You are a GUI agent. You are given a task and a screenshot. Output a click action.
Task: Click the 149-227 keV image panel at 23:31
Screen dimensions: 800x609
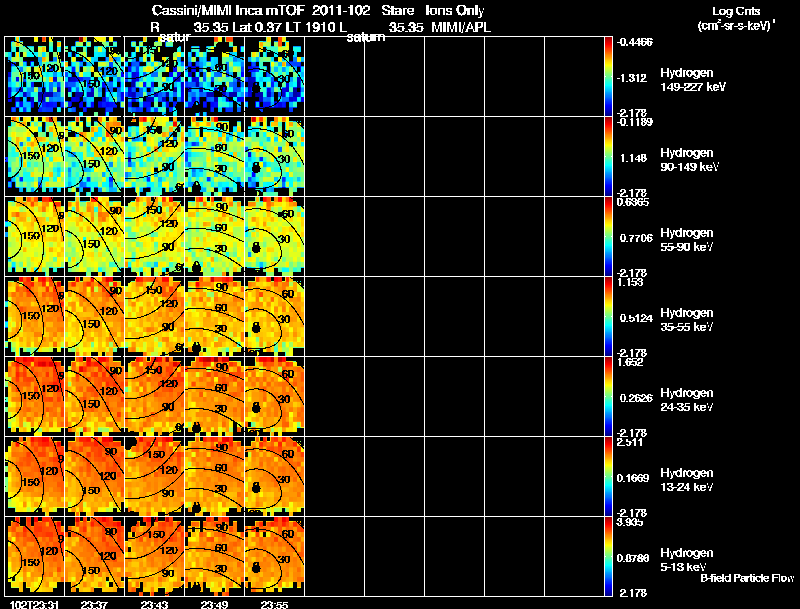tap(35, 76)
